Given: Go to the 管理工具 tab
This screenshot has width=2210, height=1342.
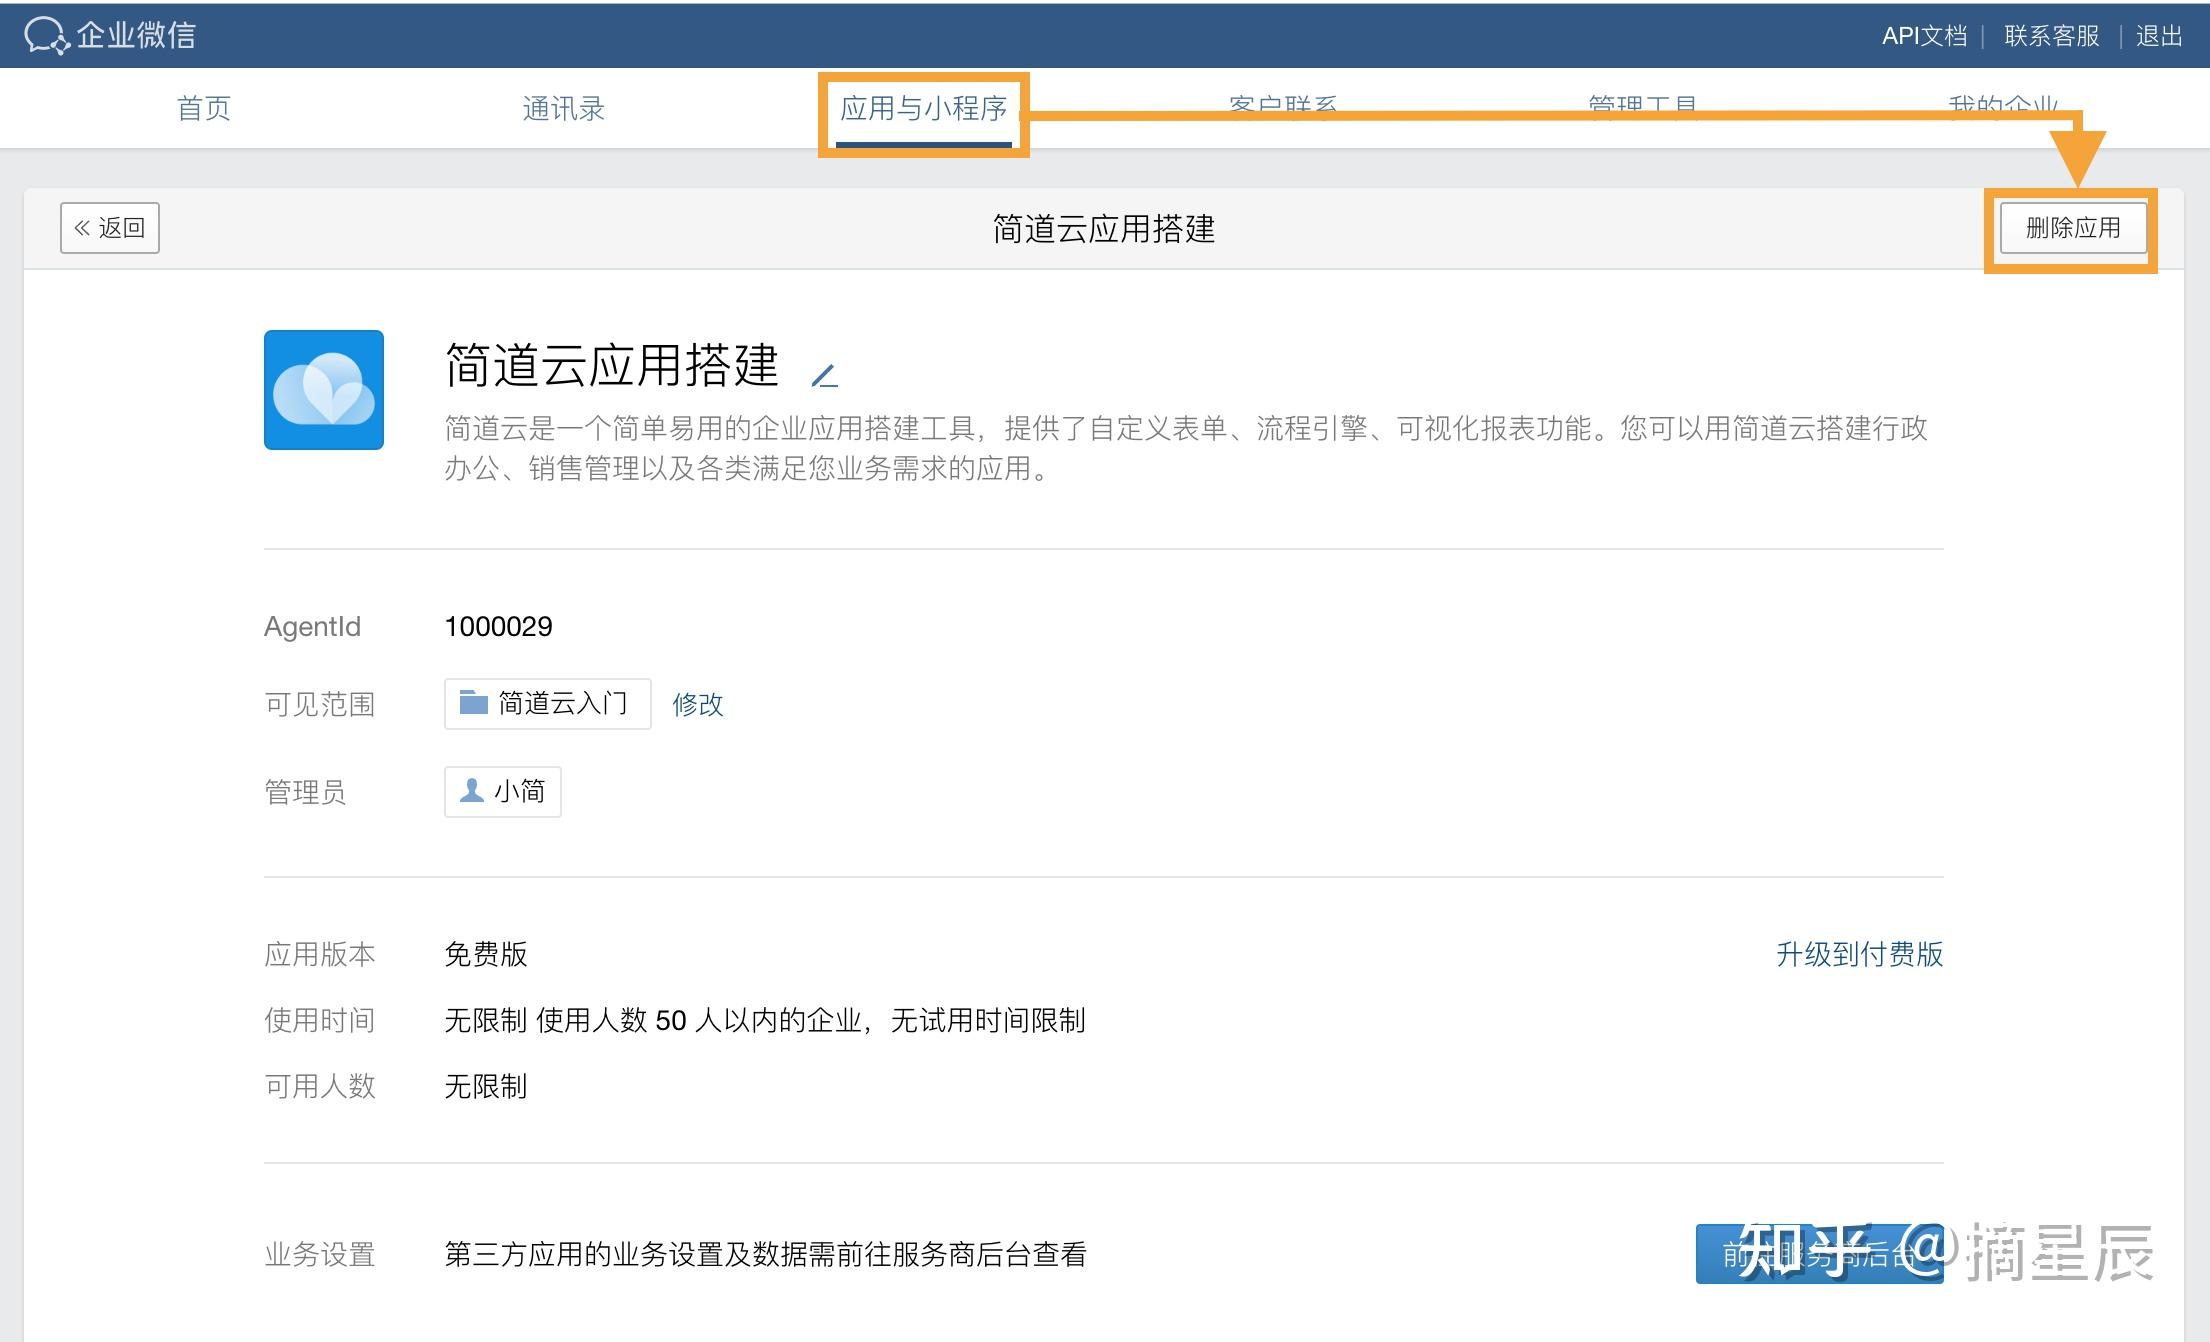Looking at the screenshot, I should coord(1642,102).
